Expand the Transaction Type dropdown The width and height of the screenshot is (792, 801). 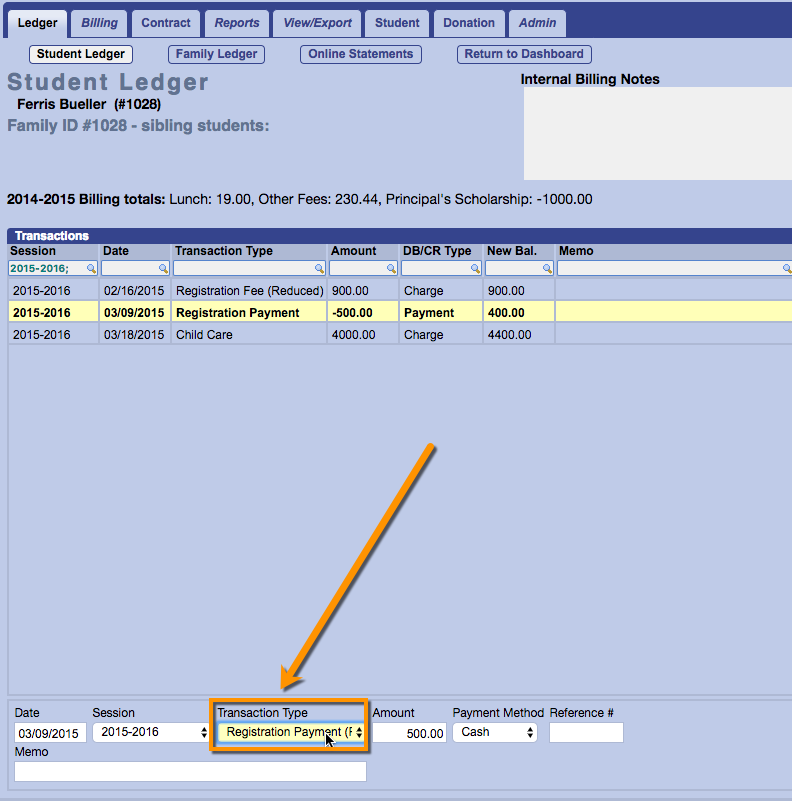point(291,733)
